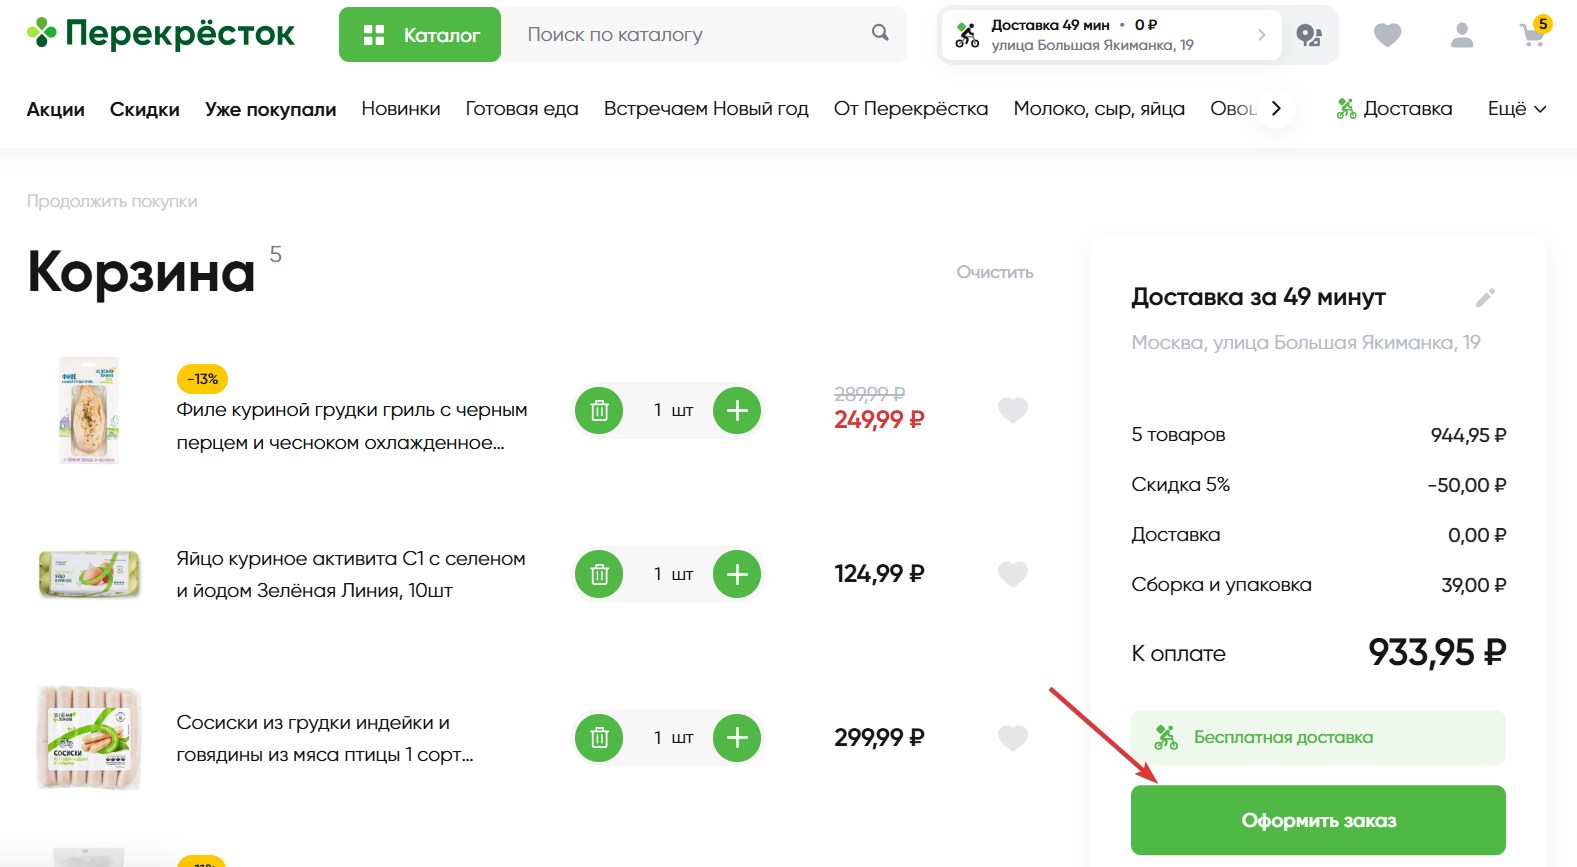Expand the Ещё dropdown menu

point(1516,109)
